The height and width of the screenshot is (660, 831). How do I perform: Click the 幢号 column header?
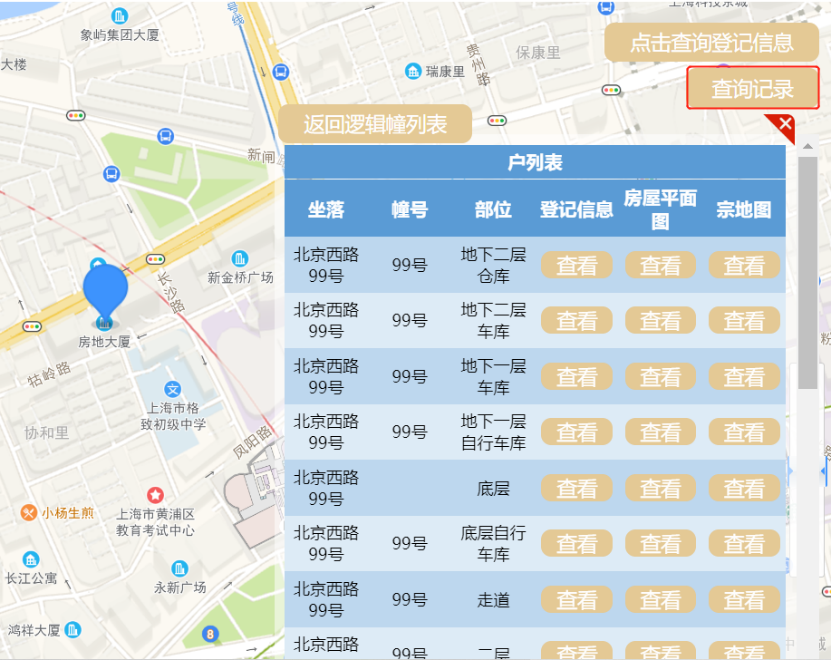410,209
